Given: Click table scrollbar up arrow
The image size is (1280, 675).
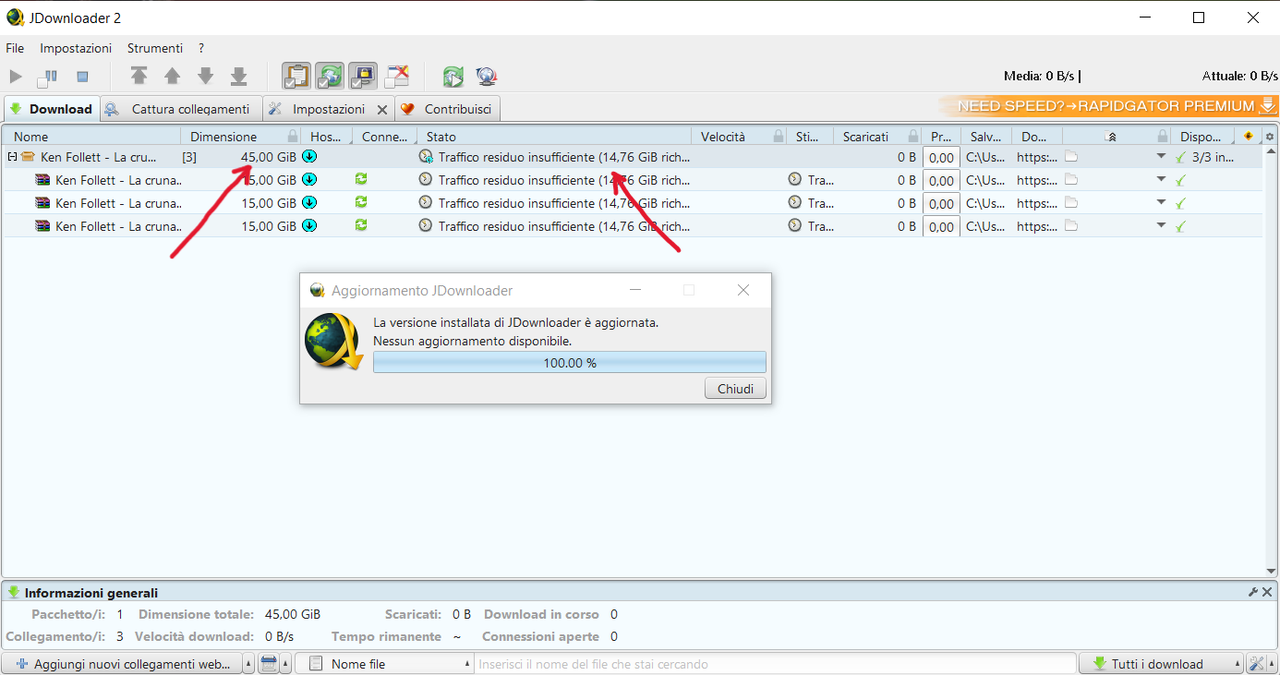Looking at the screenshot, I should [1270, 152].
